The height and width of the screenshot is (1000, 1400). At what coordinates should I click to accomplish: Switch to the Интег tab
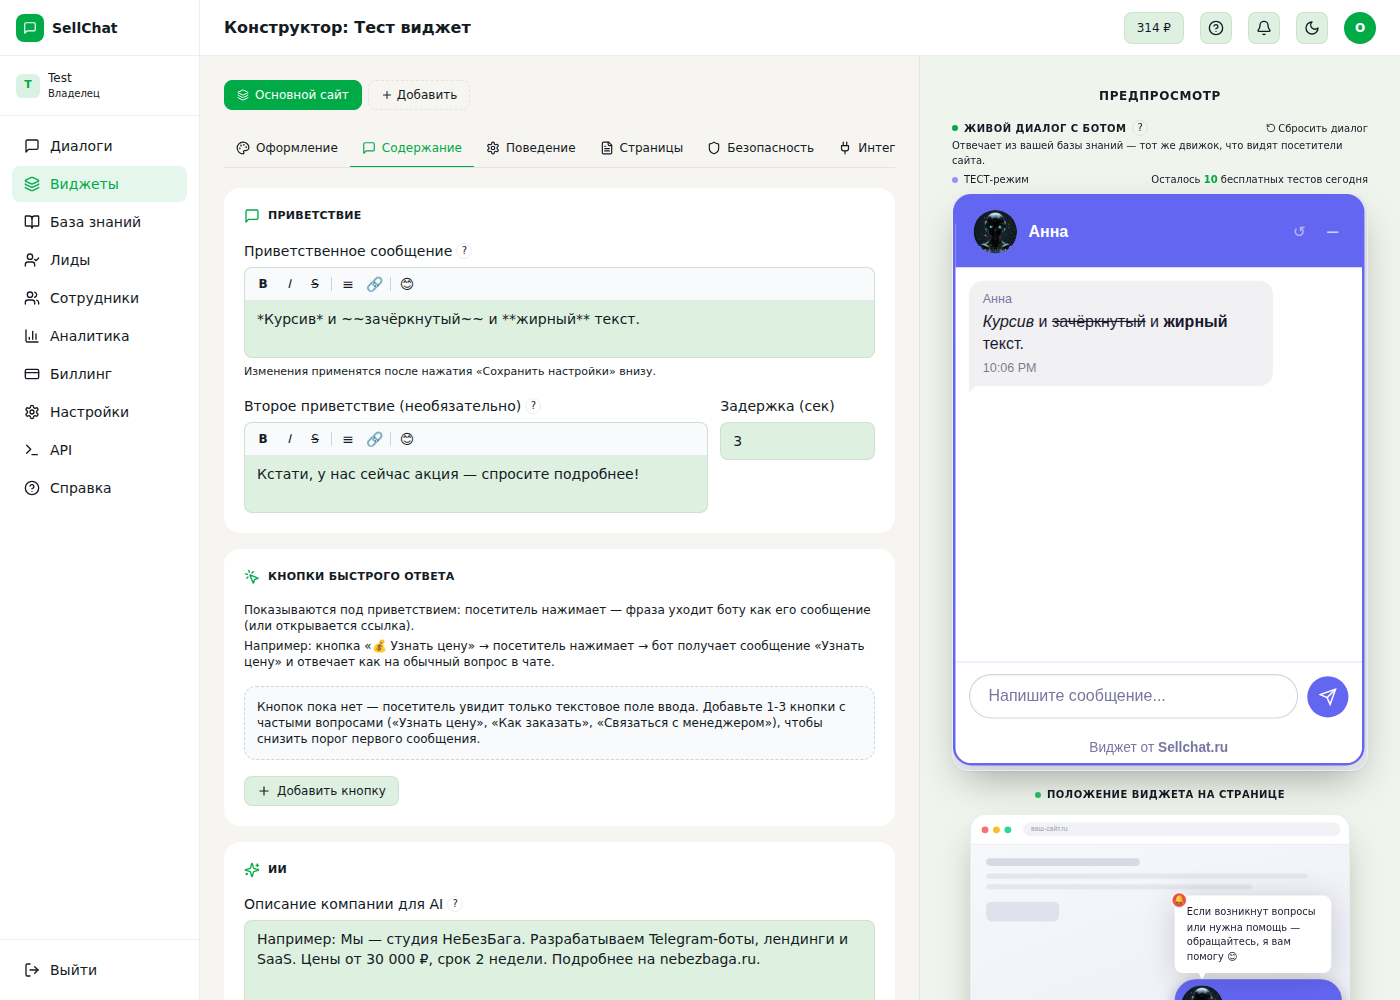867,148
